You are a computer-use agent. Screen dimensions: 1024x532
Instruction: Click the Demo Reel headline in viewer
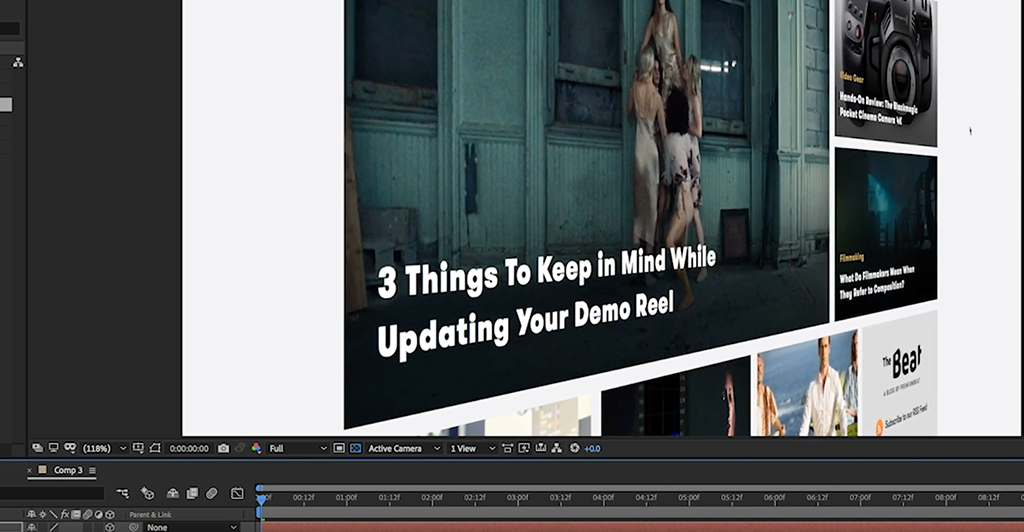[547, 301]
